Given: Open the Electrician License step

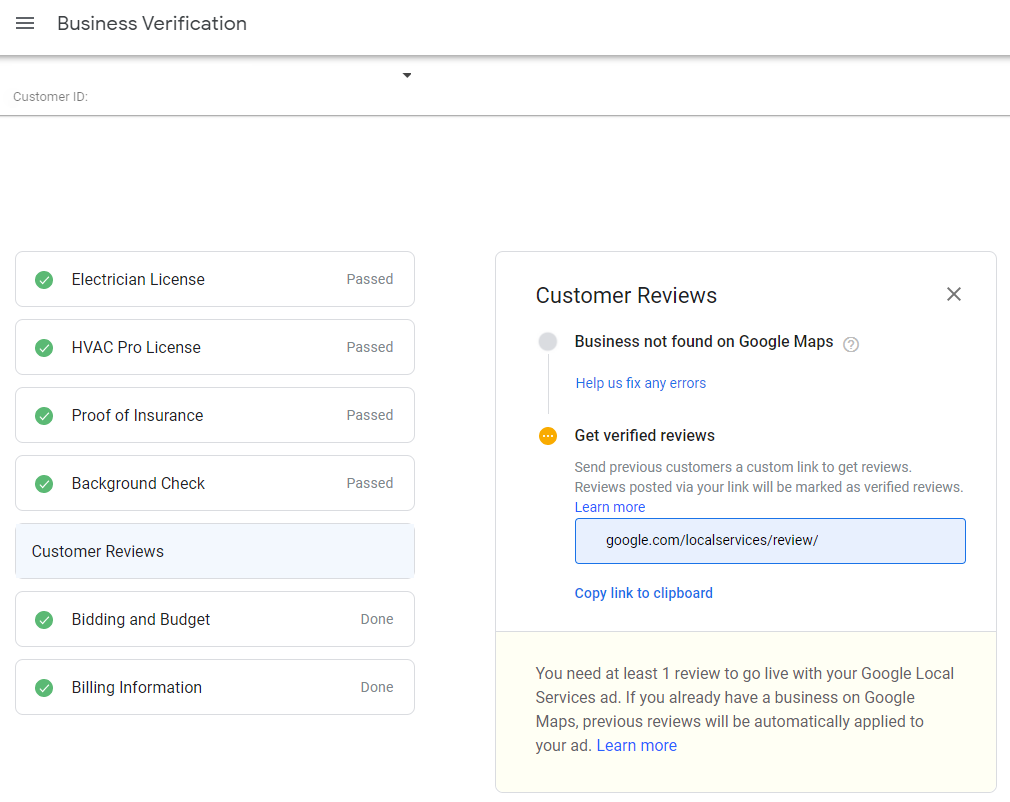Looking at the screenshot, I should pyautogui.click(x=214, y=280).
